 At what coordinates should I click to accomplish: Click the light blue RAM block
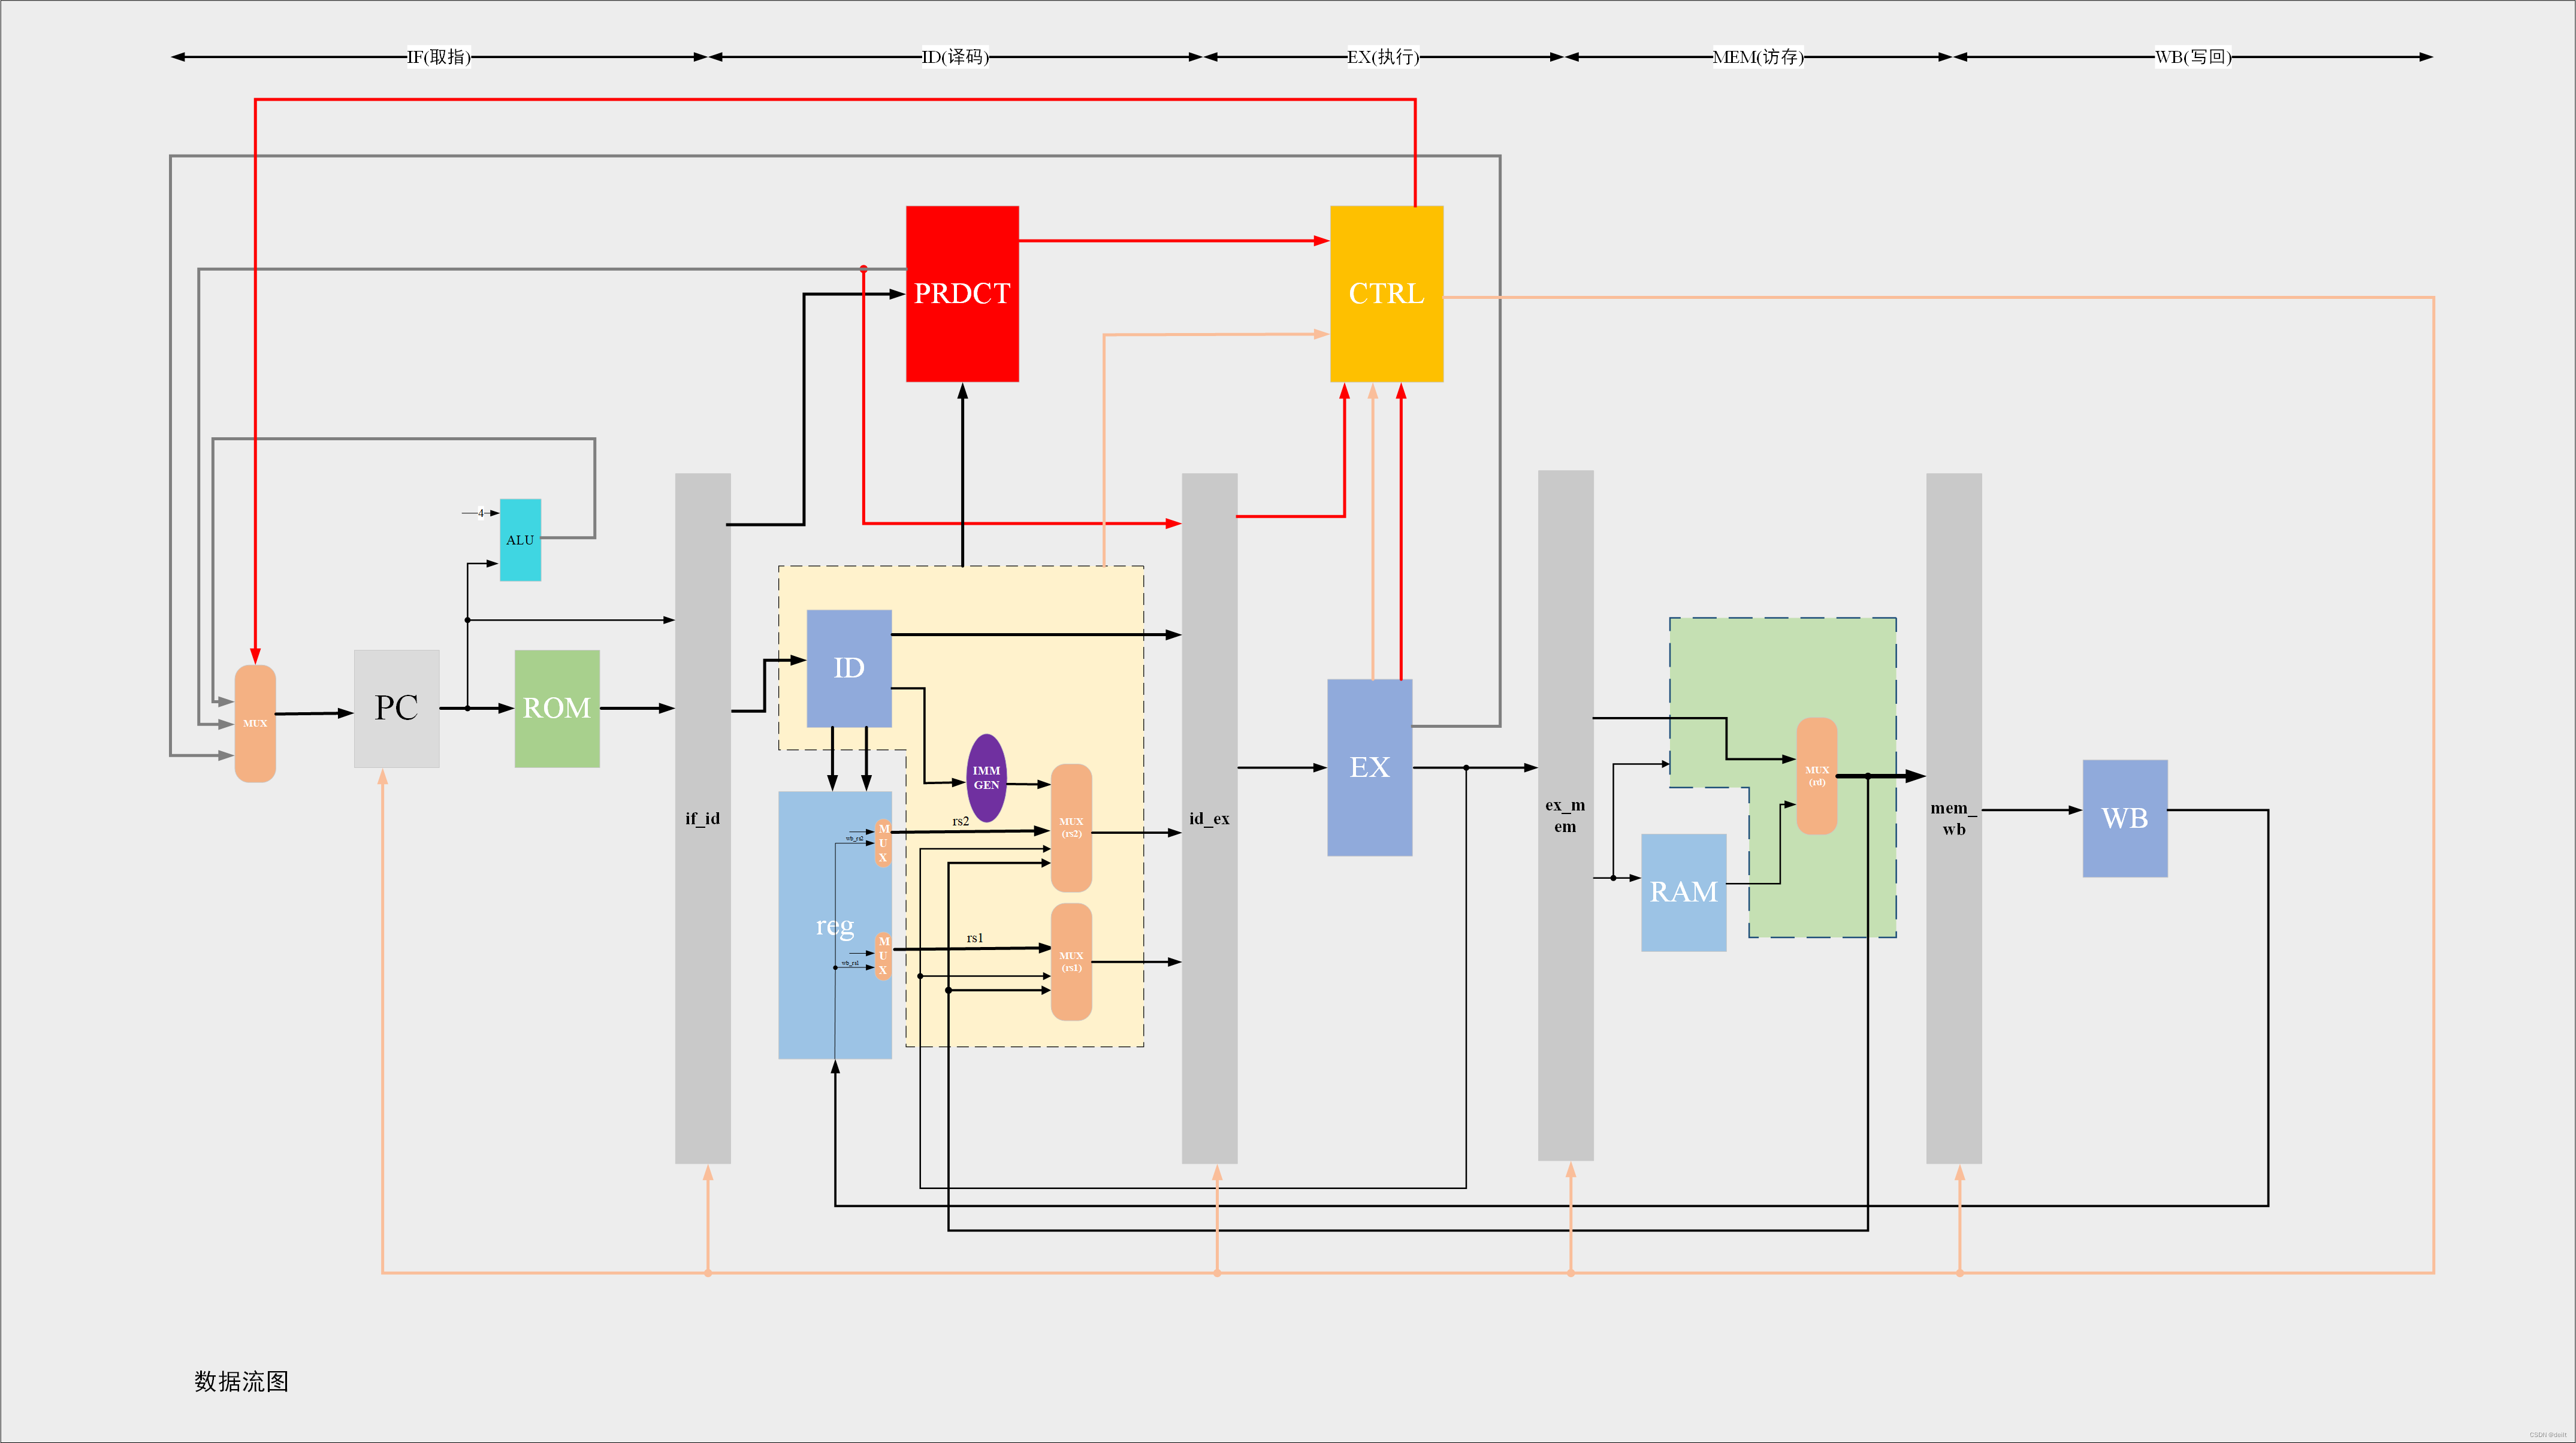click(x=1683, y=892)
